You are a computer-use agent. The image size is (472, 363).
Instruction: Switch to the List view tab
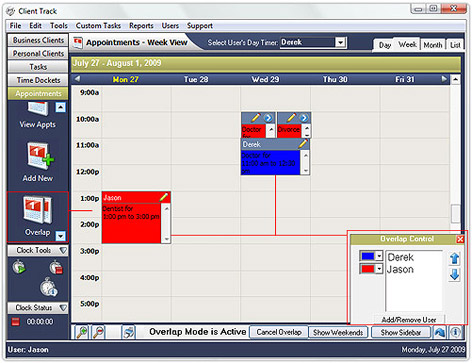pos(455,45)
